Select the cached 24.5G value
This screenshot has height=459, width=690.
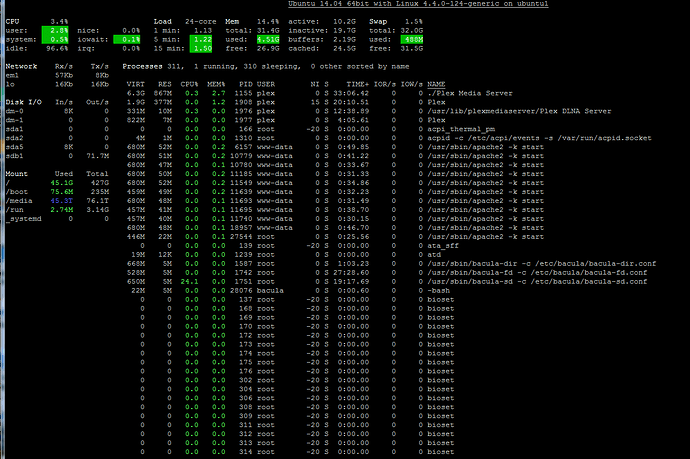pos(344,48)
